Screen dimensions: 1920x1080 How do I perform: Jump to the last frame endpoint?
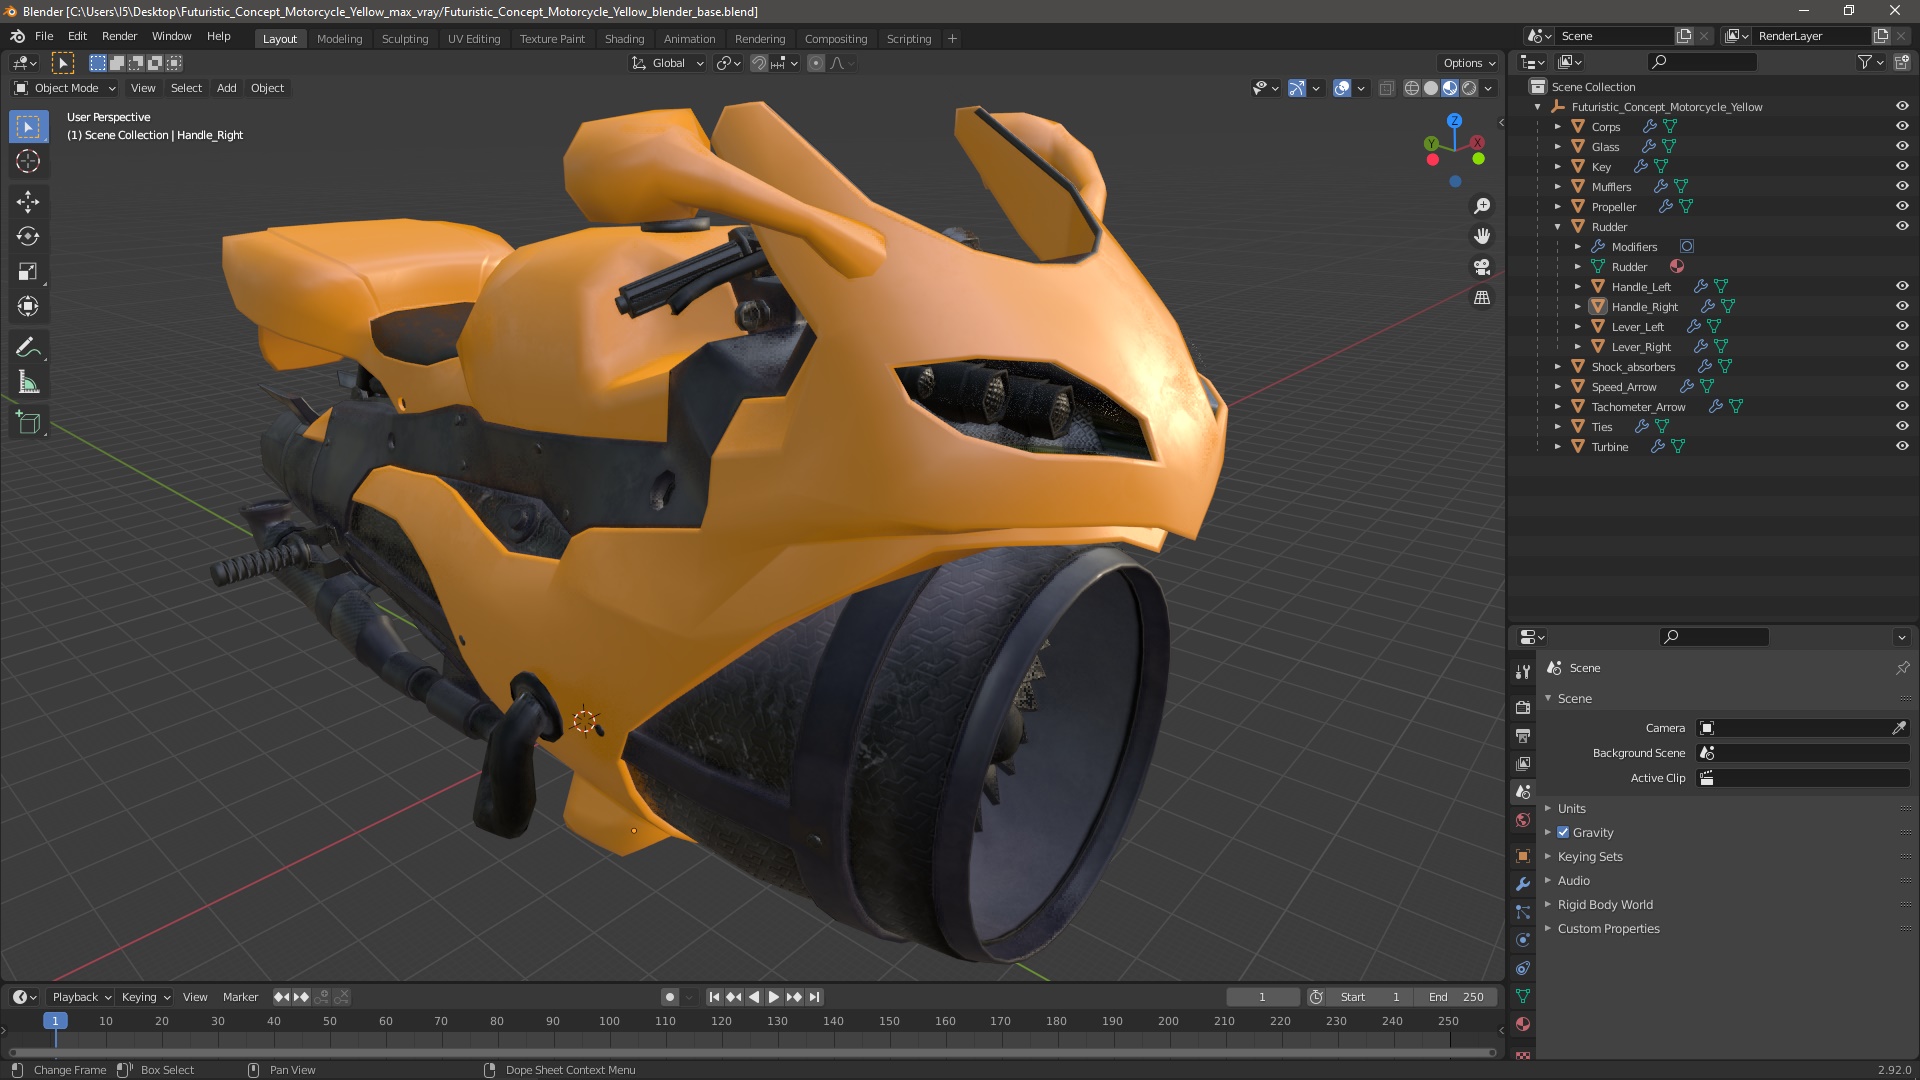coord(814,997)
